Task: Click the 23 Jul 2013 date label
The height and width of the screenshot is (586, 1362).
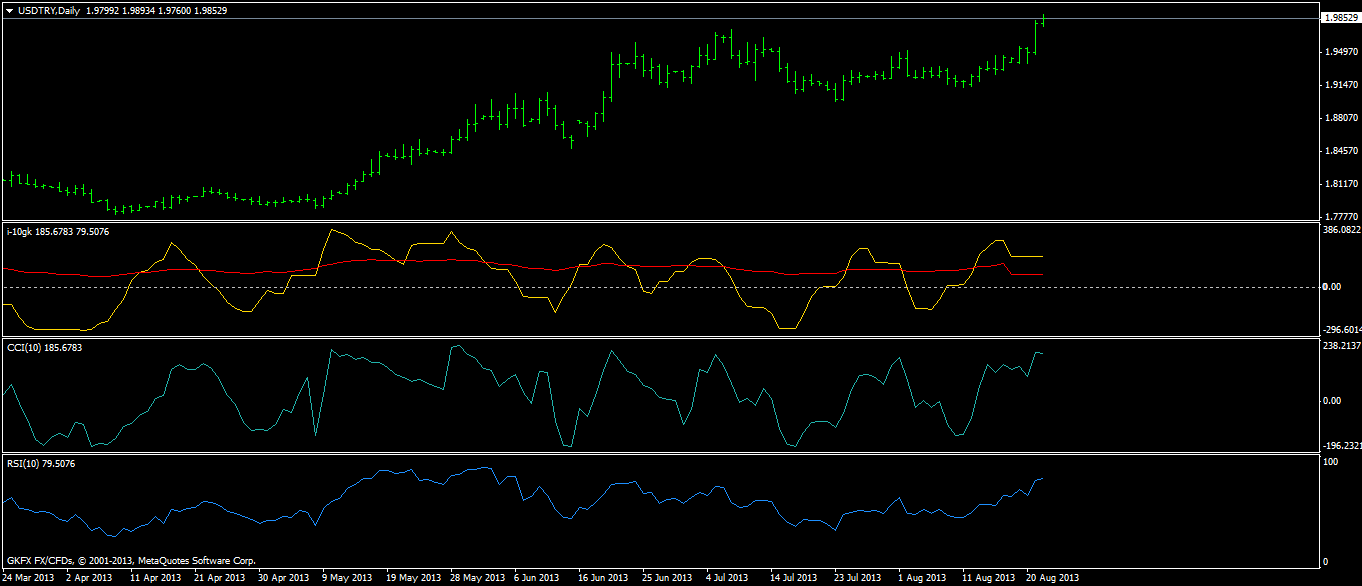Action: pos(858,578)
